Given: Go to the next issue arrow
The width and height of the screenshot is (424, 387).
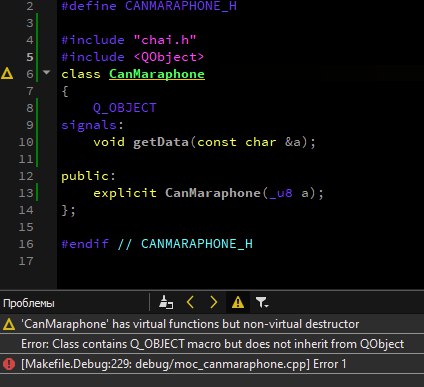Looking at the screenshot, I should 214,302.
